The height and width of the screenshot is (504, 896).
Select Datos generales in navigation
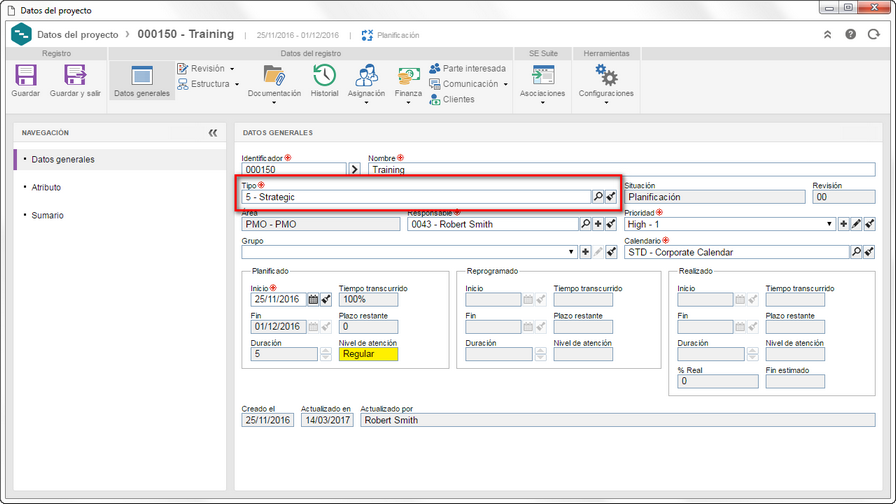point(120,159)
